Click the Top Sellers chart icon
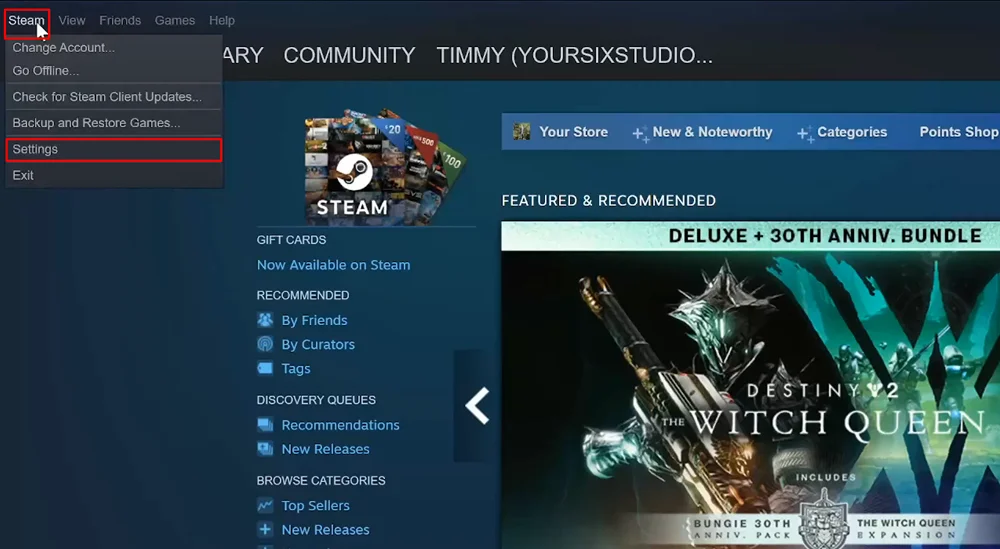The image size is (1000, 549). click(x=265, y=506)
